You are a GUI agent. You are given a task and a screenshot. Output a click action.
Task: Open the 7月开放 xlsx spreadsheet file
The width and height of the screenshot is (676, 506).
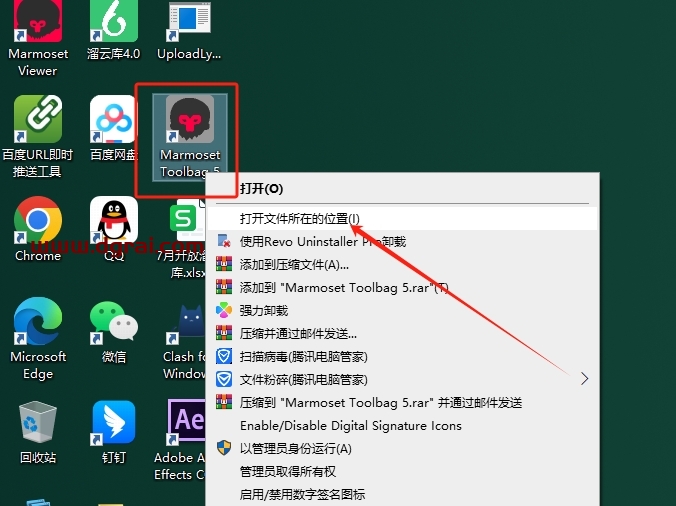pyautogui.click(x=184, y=238)
